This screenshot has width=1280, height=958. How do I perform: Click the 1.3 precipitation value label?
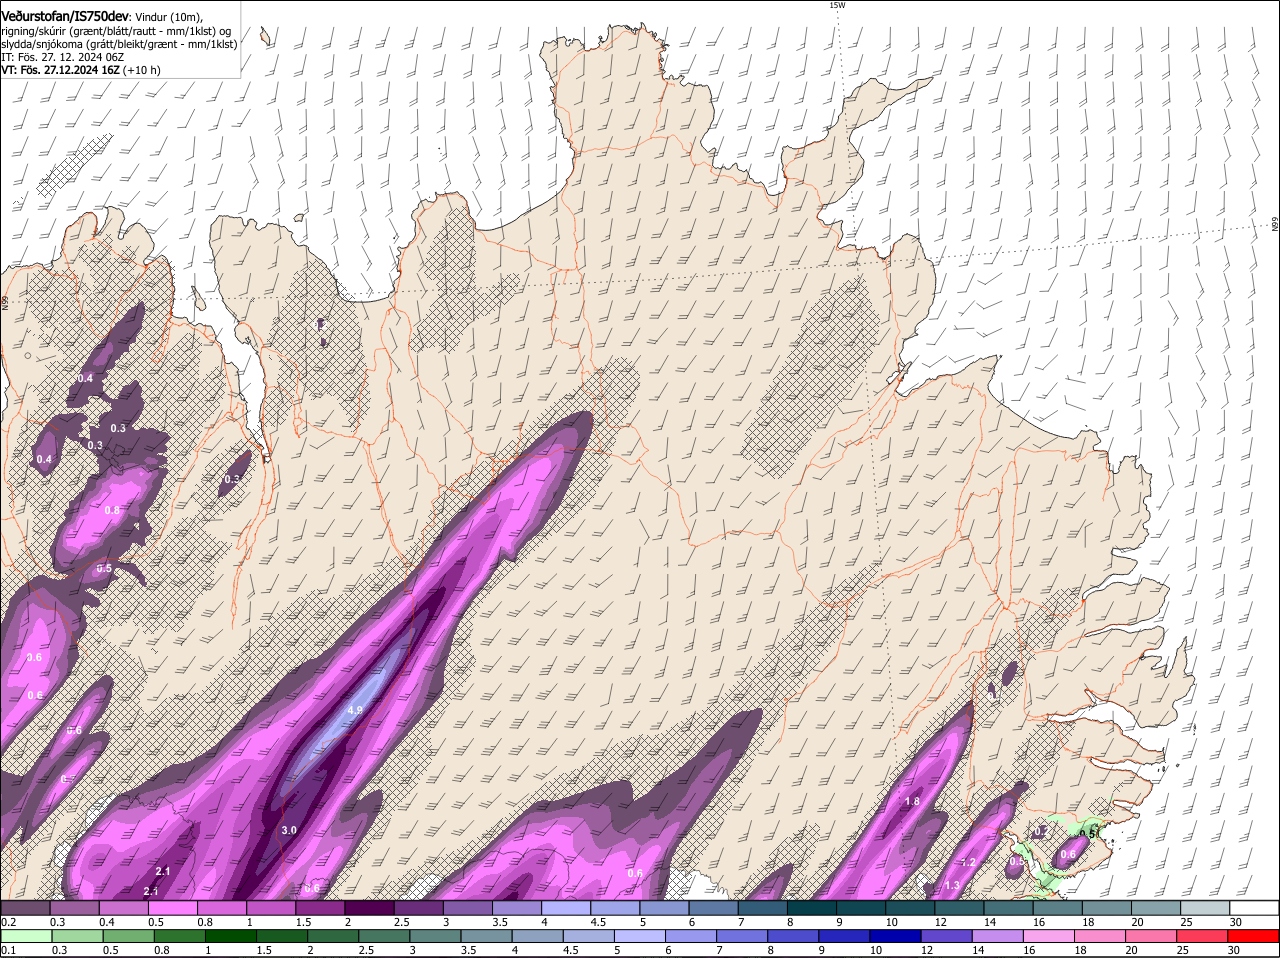(x=952, y=885)
